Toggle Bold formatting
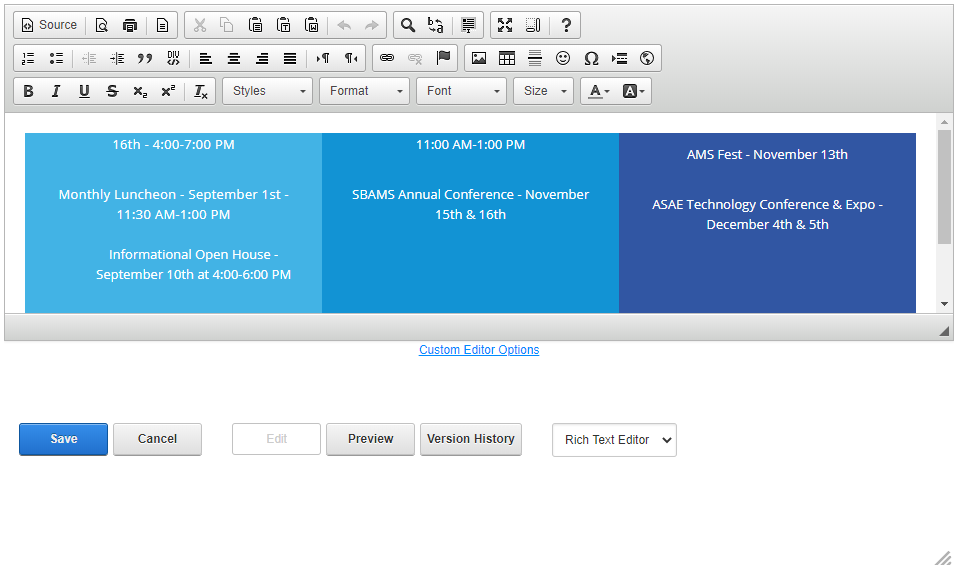This screenshot has width=960, height=565. click(28, 91)
